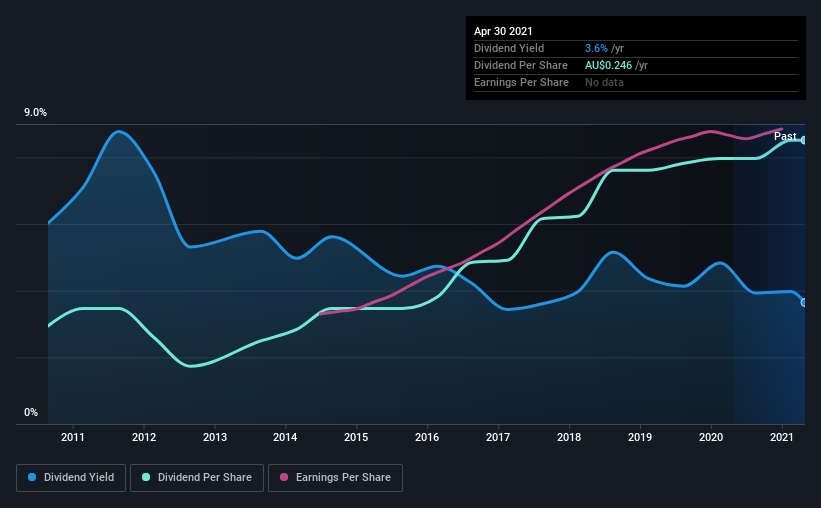Select the 2012 x-axis label
Image resolution: width=821 pixels, height=508 pixels.
tap(144, 437)
